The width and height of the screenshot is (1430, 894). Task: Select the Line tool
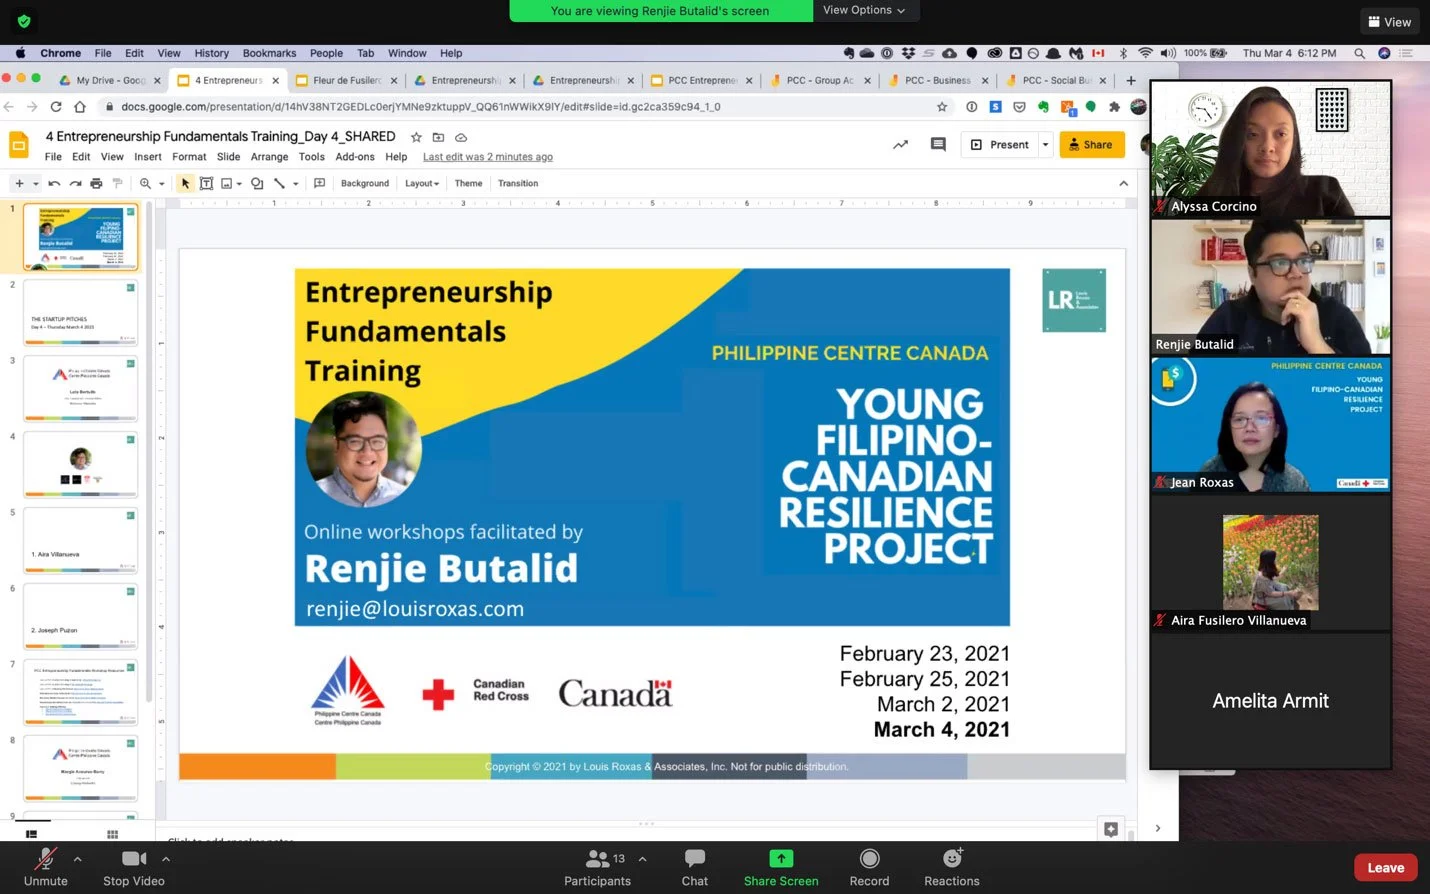tap(280, 183)
